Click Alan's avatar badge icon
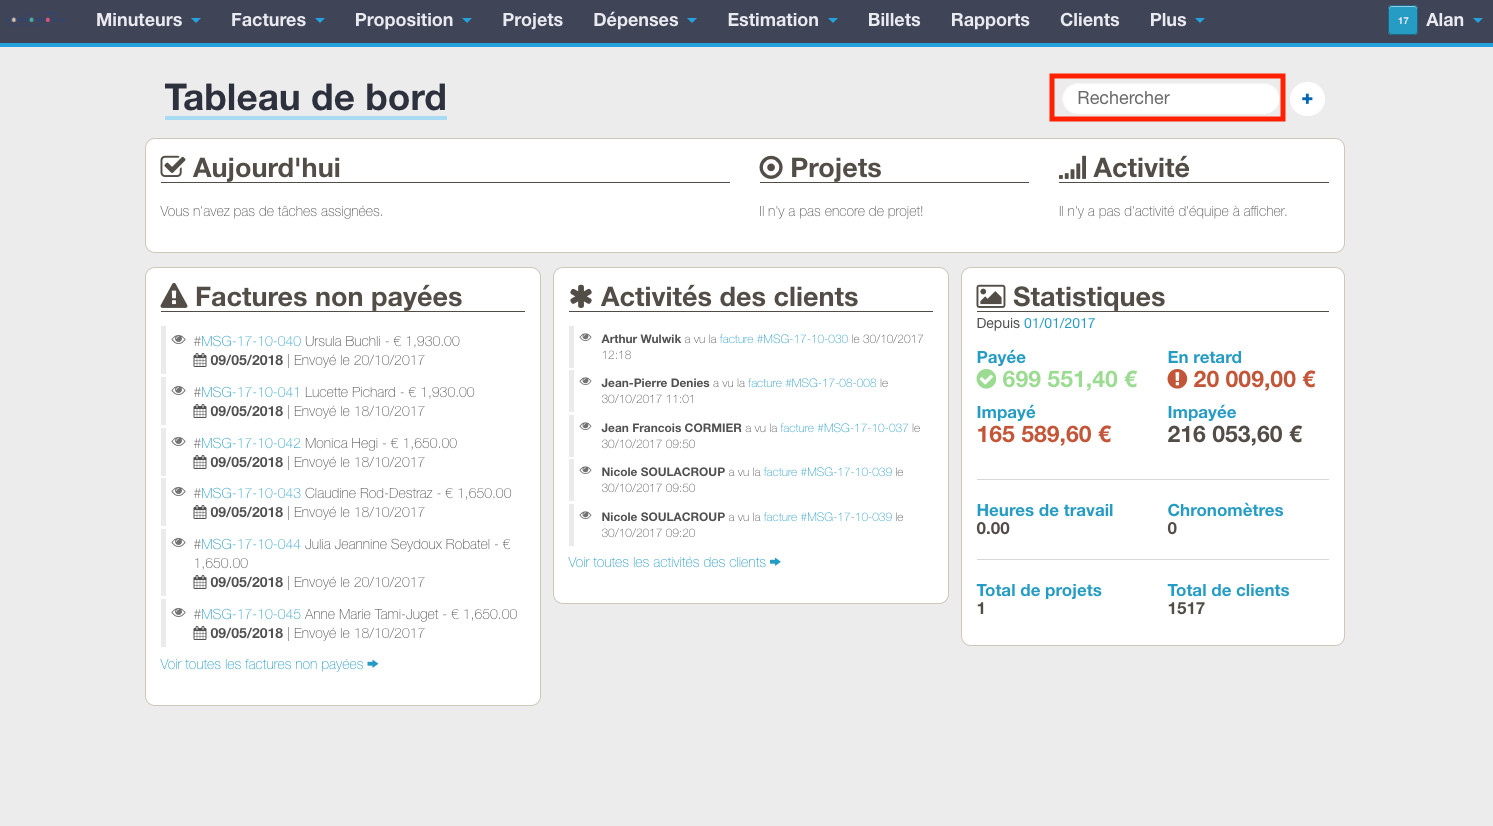Image resolution: width=1493 pixels, height=826 pixels. [x=1403, y=20]
